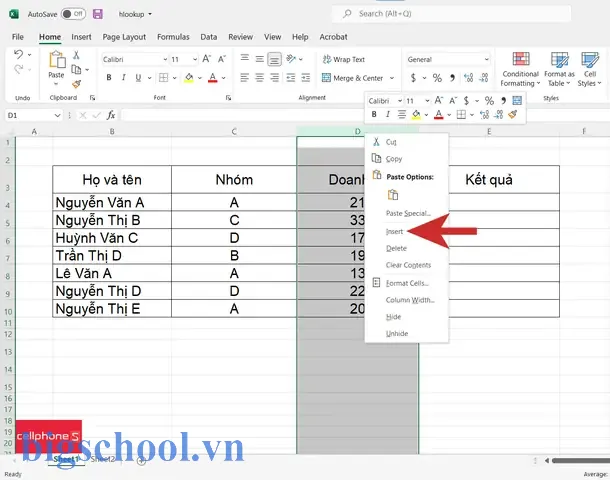
Task: Switch to the Formulas tab
Action: pyautogui.click(x=173, y=37)
